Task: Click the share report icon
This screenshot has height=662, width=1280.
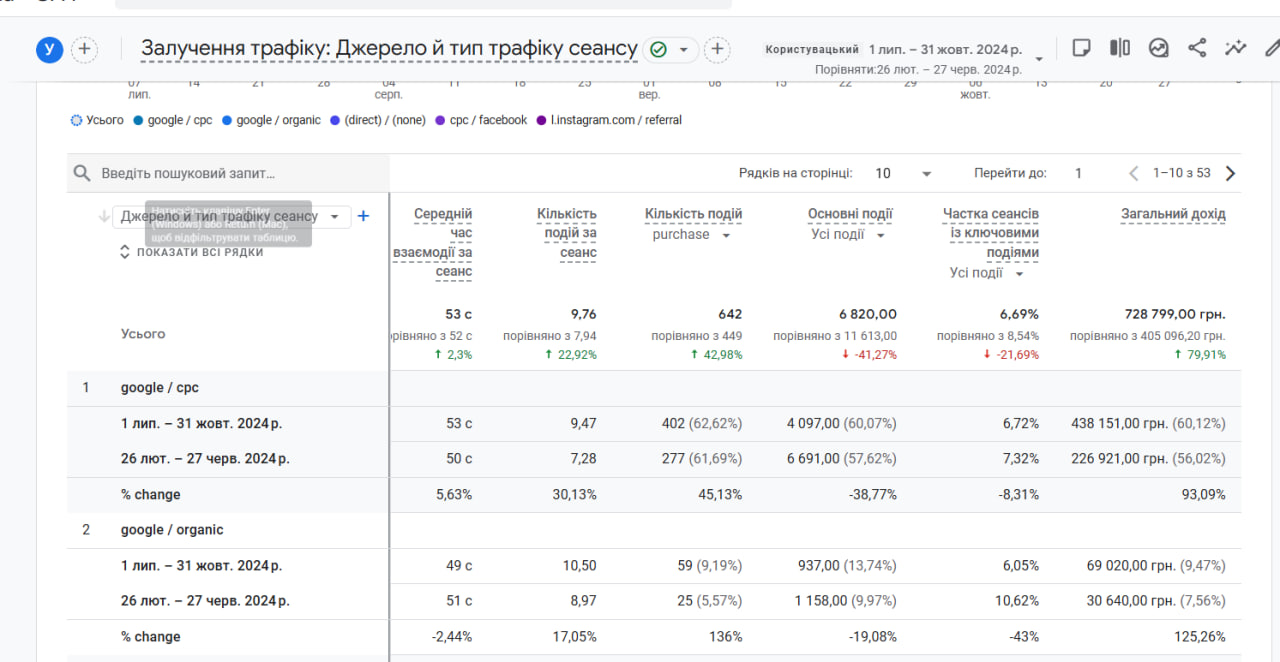Action: point(1197,47)
